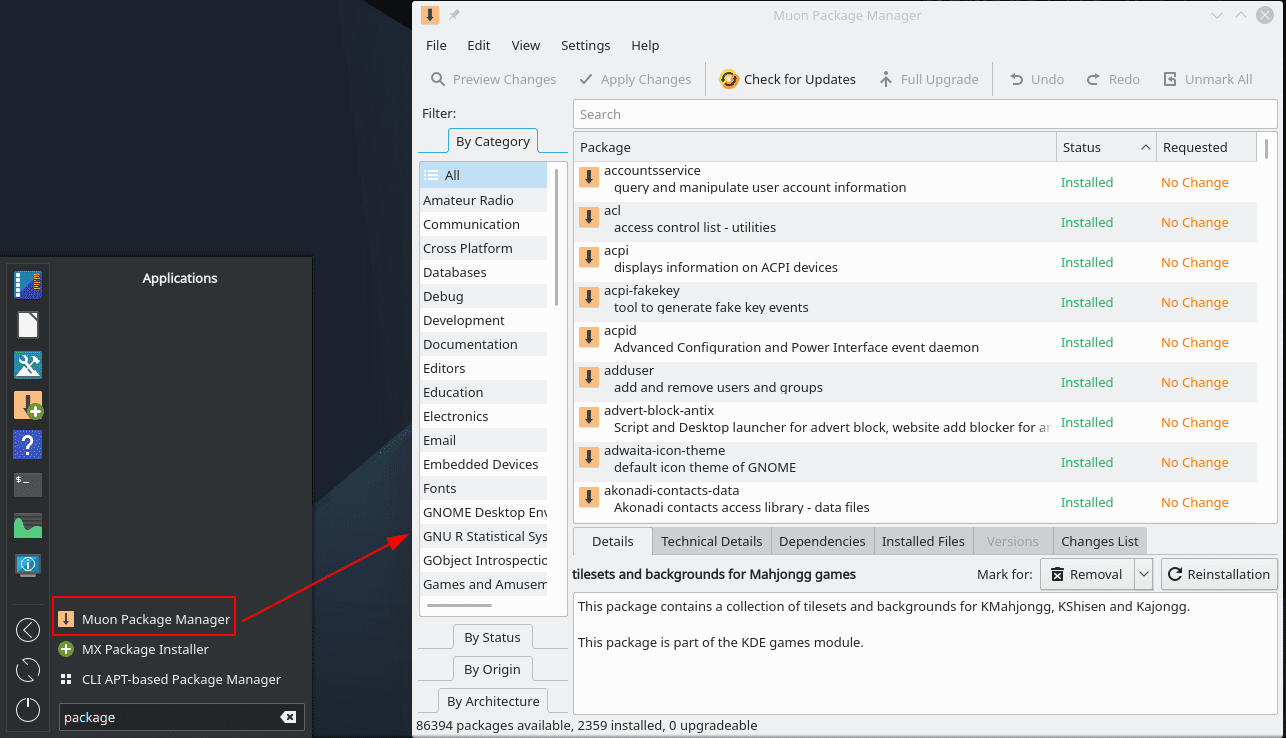1286x738 pixels.
Task: Toggle the pin icon on the title bar
Action: tap(453, 14)
